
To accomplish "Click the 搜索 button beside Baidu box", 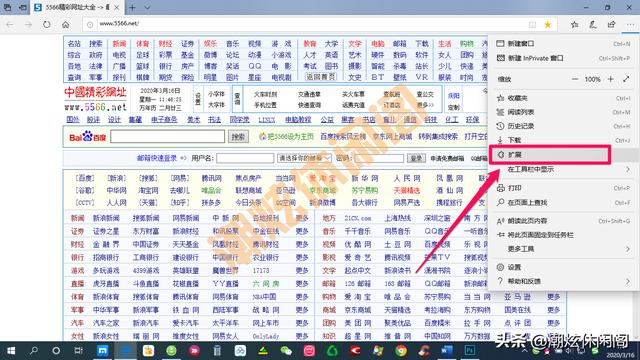I will click(238, 137).
